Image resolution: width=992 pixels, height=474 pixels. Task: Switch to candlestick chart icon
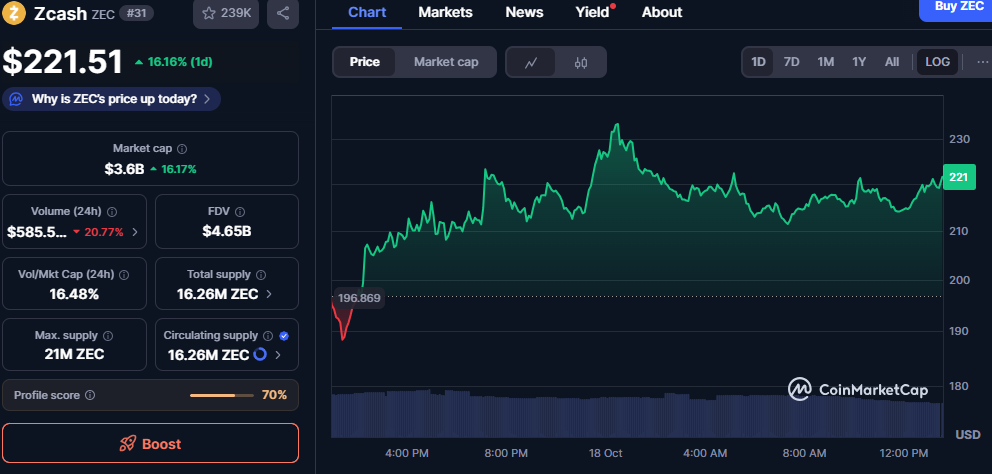581,62
